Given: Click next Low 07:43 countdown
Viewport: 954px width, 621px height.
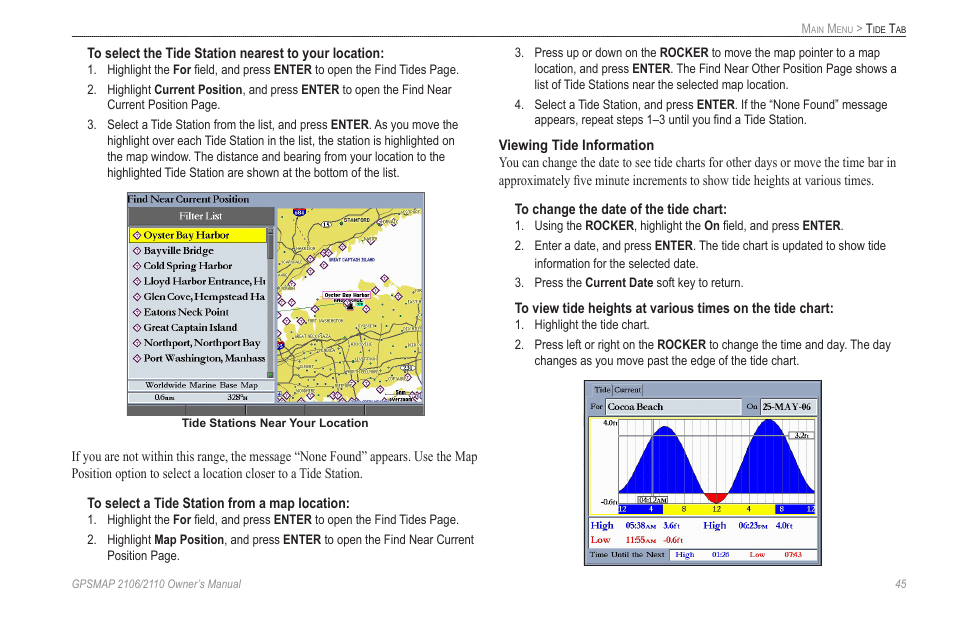Looking at the screenshot, I should (x=776, y=555).
